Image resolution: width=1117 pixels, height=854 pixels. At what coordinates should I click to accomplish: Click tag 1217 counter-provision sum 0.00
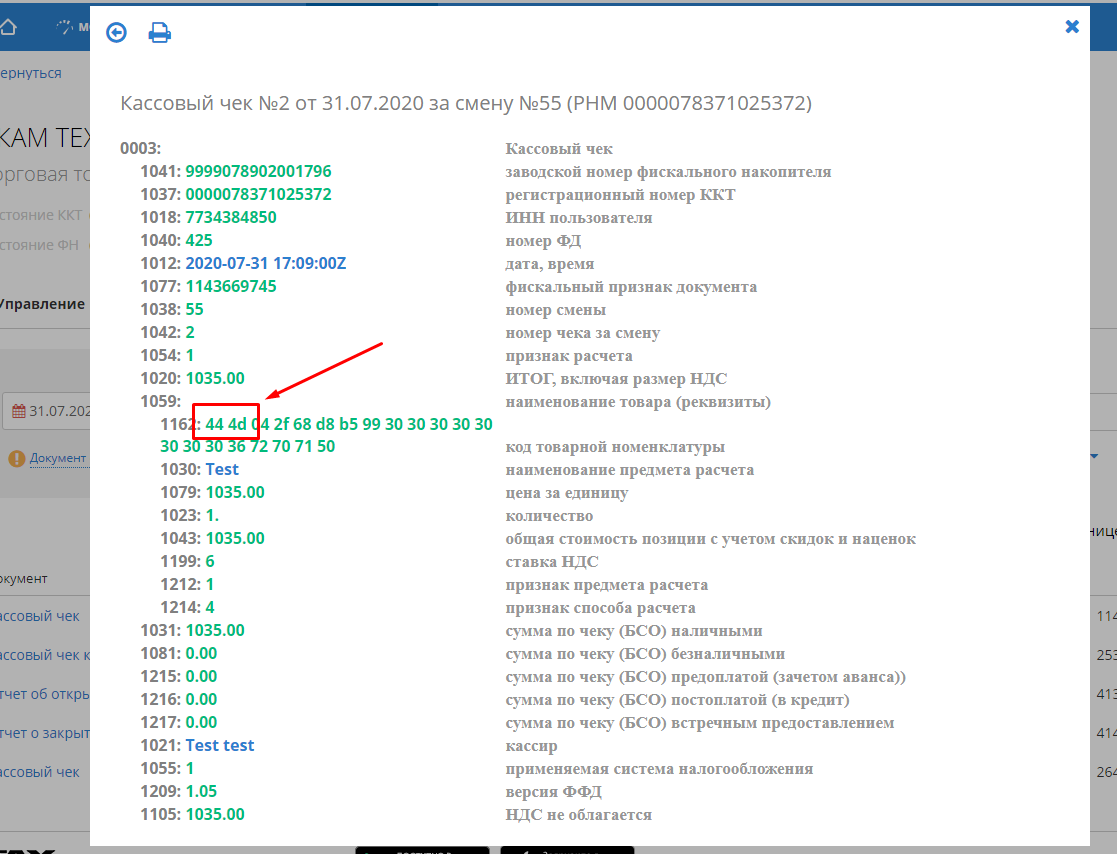(x=202, y=722)
